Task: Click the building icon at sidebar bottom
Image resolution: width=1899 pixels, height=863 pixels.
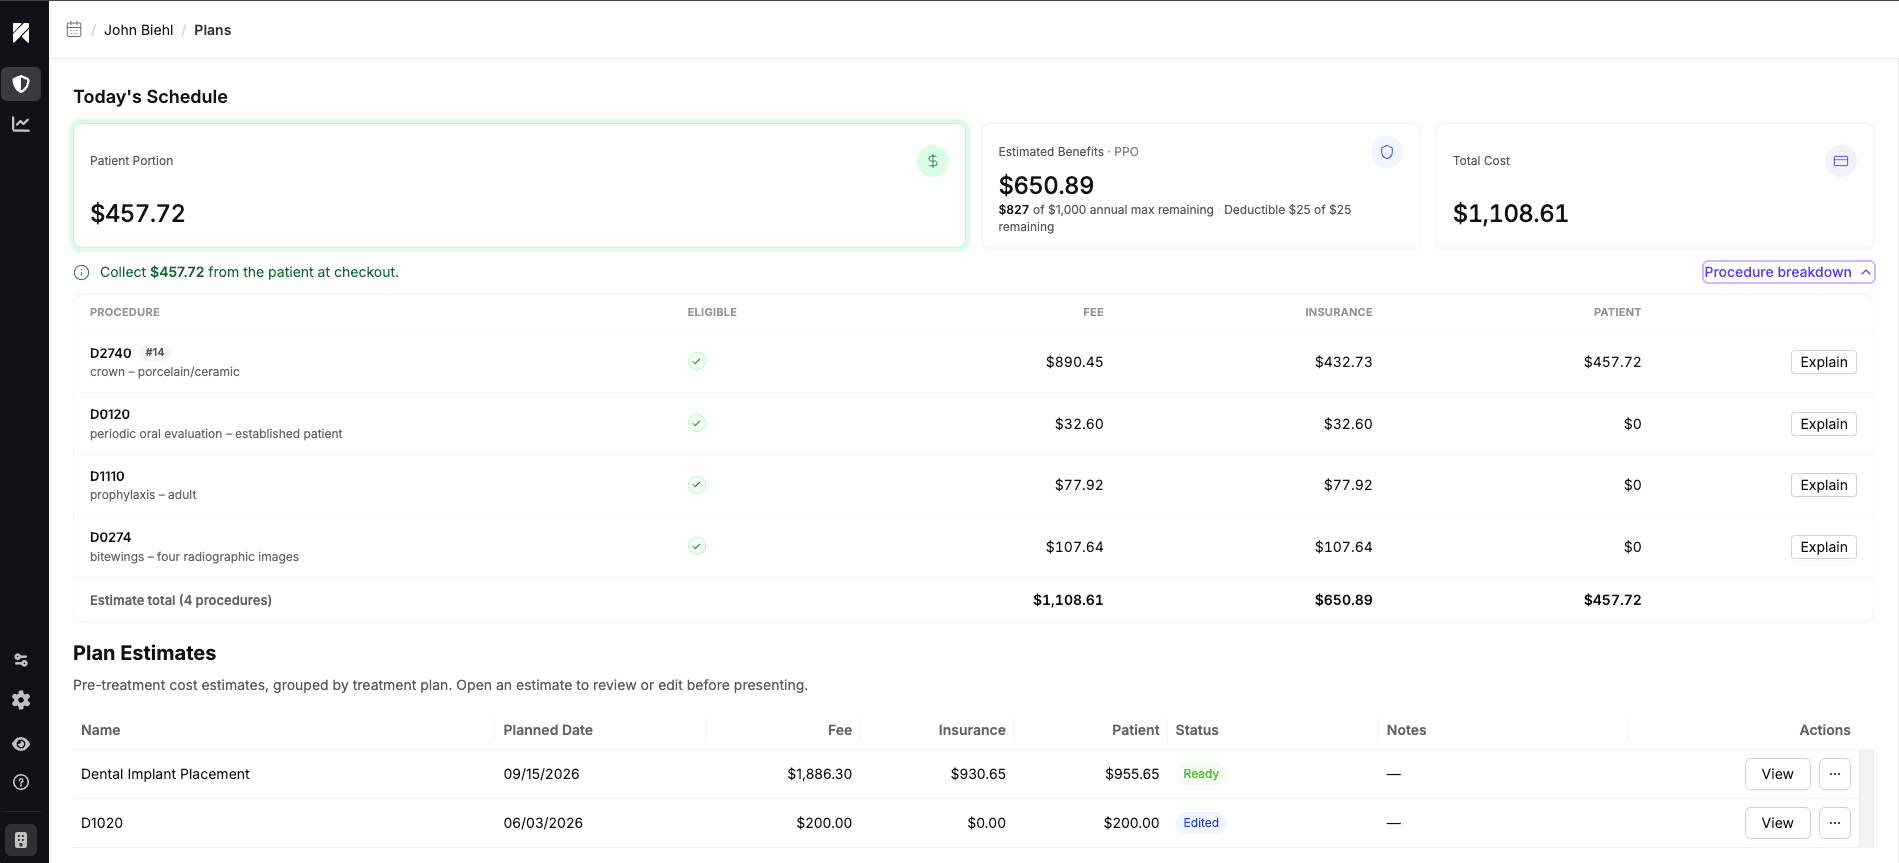Action: [21, 840]
